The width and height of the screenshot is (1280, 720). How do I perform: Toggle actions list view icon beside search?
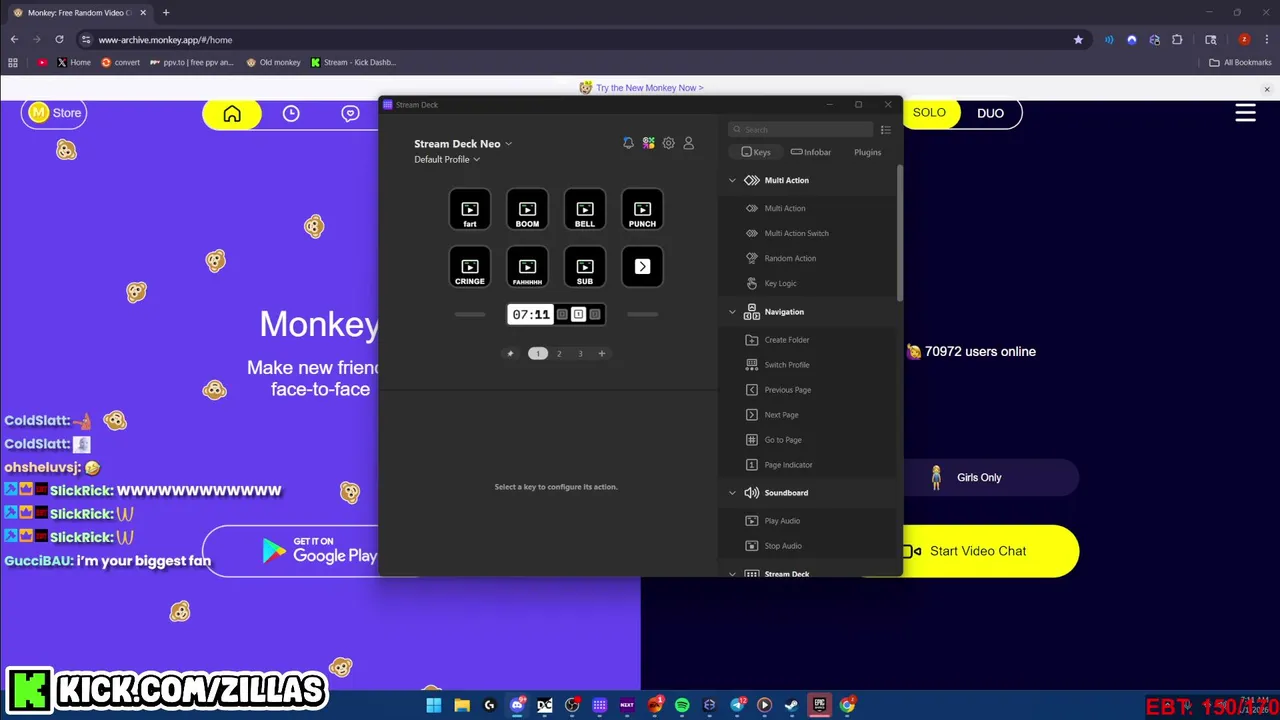[x=885, y=130]
